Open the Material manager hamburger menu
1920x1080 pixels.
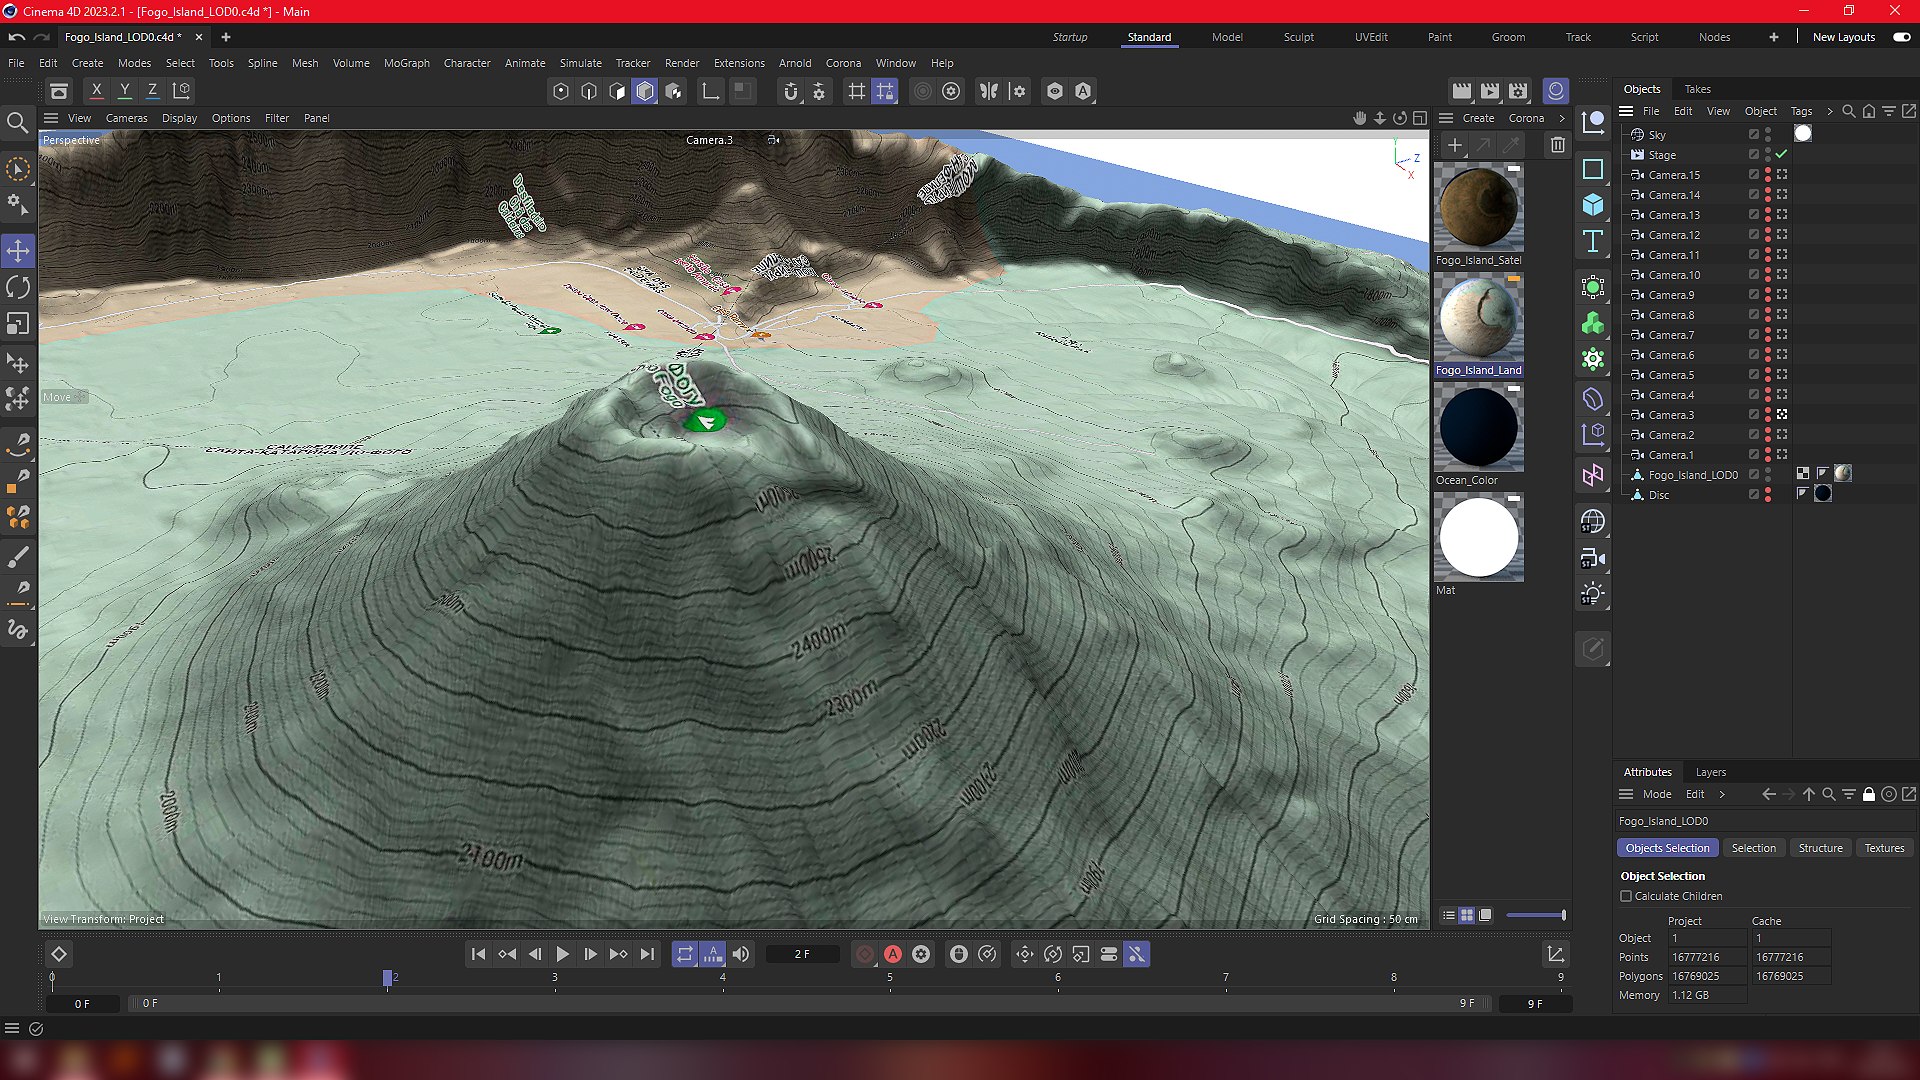click(1446, 118)
